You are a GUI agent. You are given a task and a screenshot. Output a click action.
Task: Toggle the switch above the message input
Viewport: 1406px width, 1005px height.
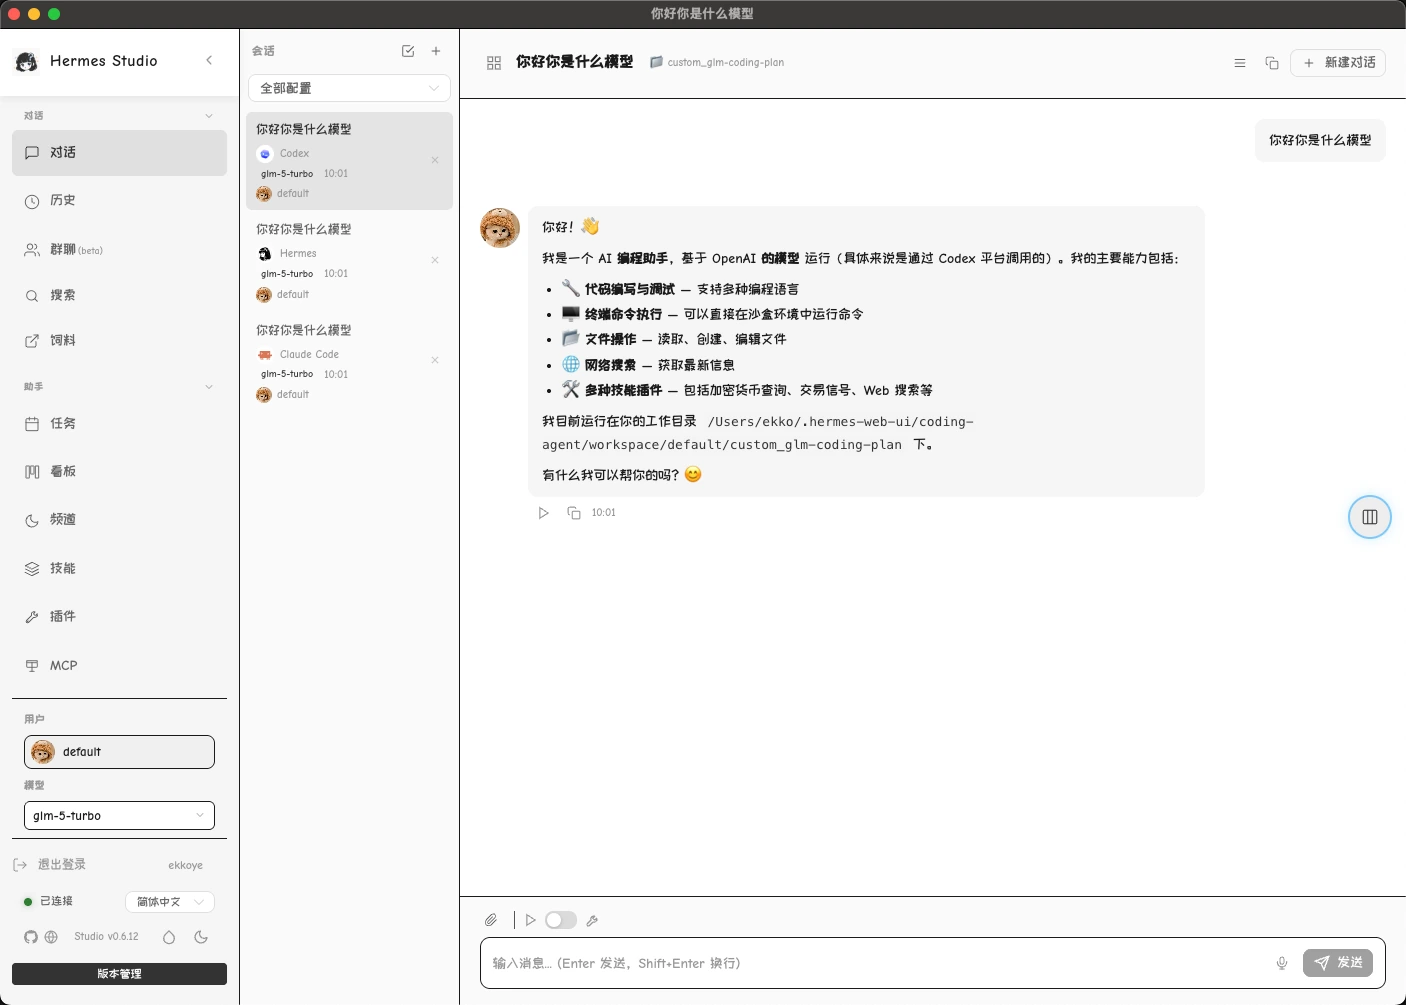[x=561, y=920]
